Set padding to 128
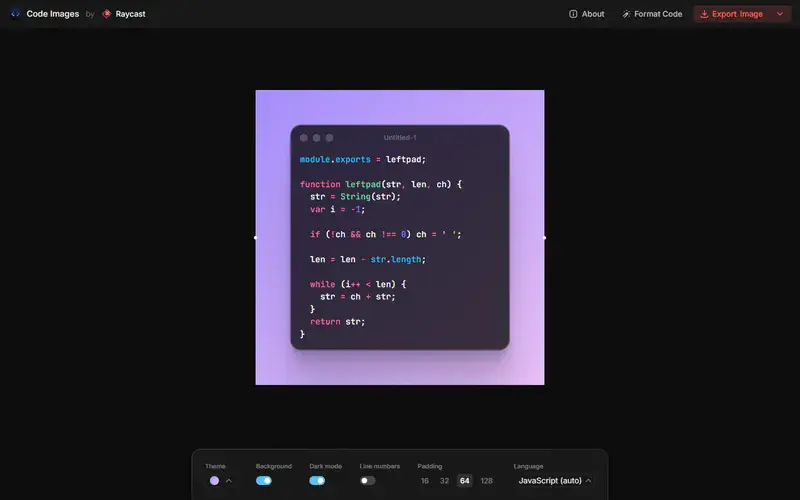Image resolution: width=800 pixels, height=500 pixels. 487,481
